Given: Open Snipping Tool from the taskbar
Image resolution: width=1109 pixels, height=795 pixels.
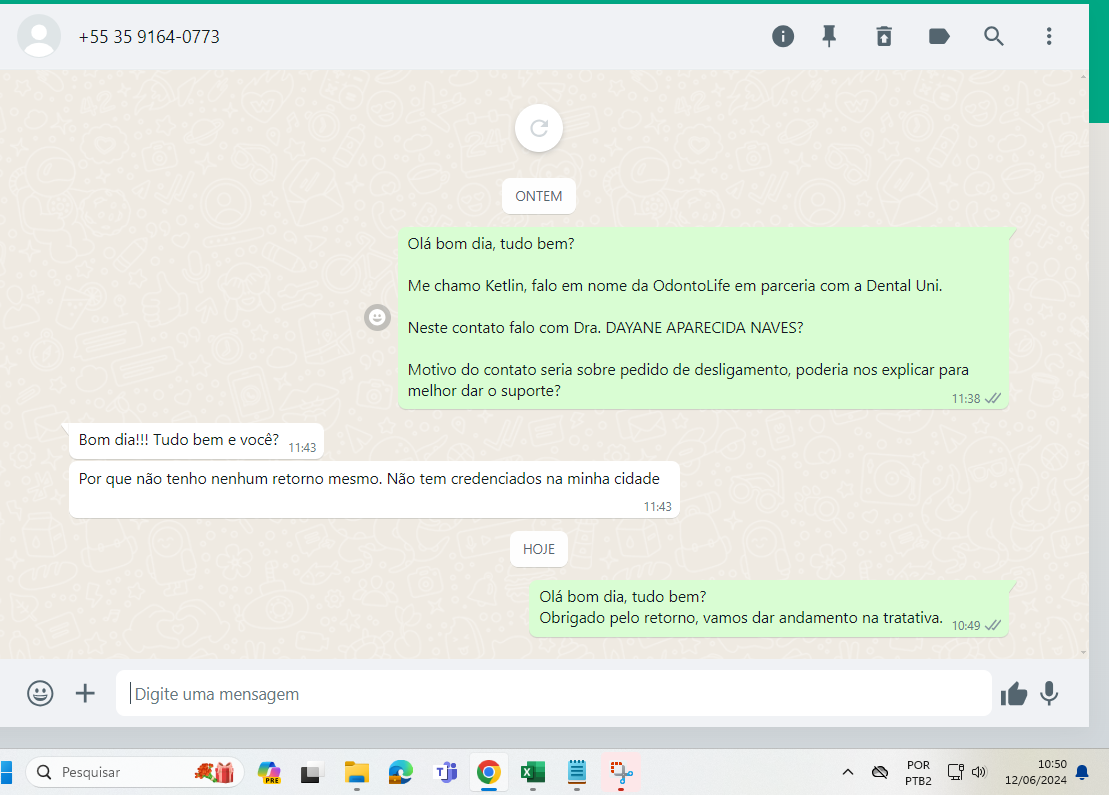Looking at the screenshot, I should (621, 772).
